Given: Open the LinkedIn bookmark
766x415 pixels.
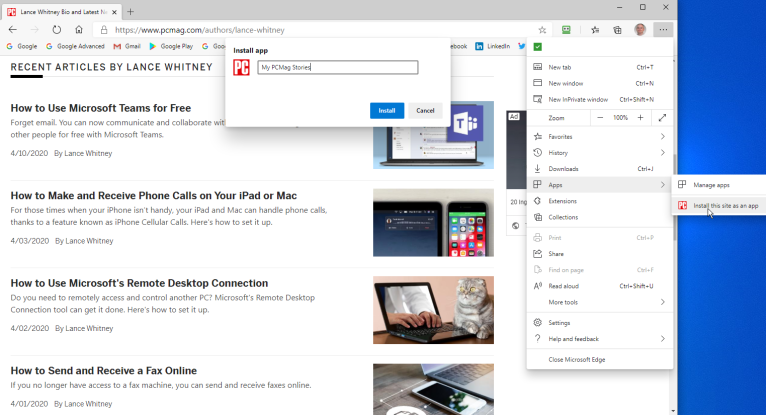Looking at the screenshot, I should point(492,46).
